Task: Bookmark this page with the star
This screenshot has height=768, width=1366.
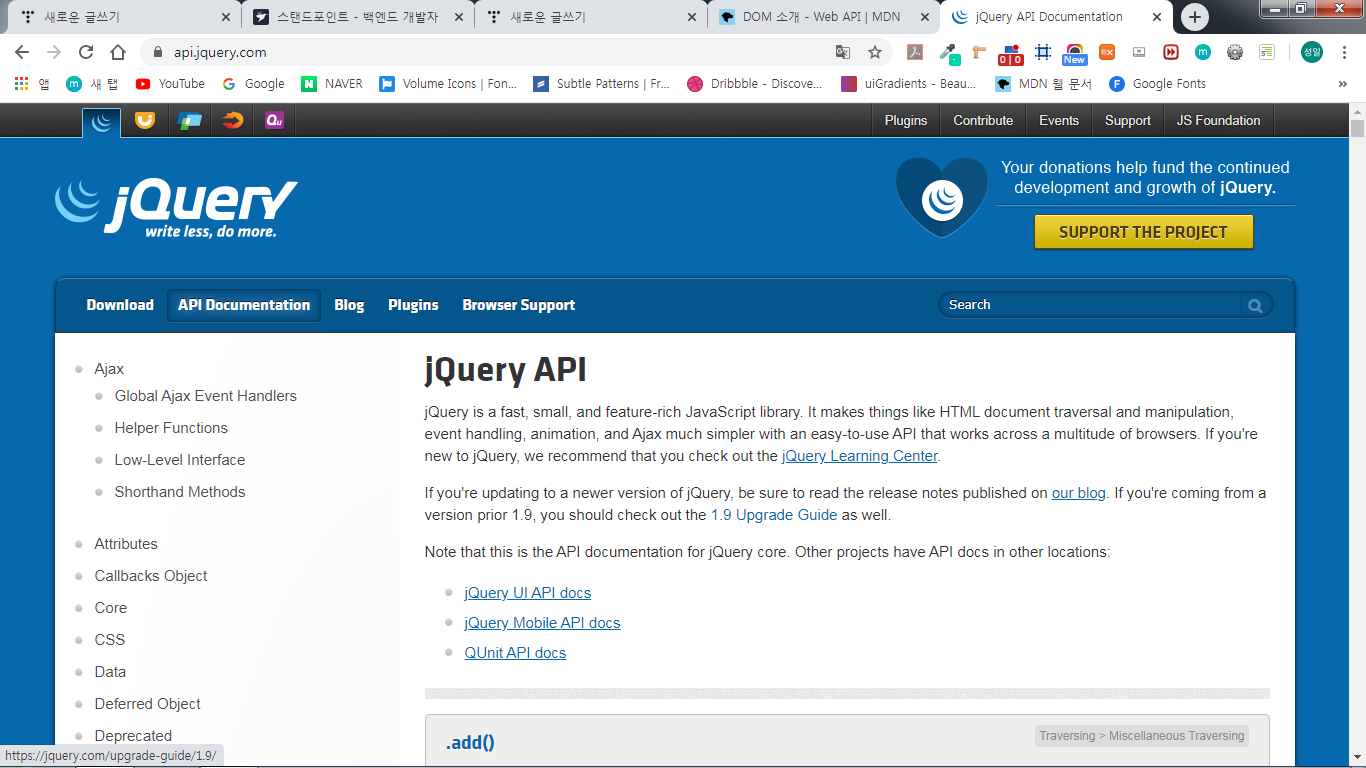Action: point(875,52)
